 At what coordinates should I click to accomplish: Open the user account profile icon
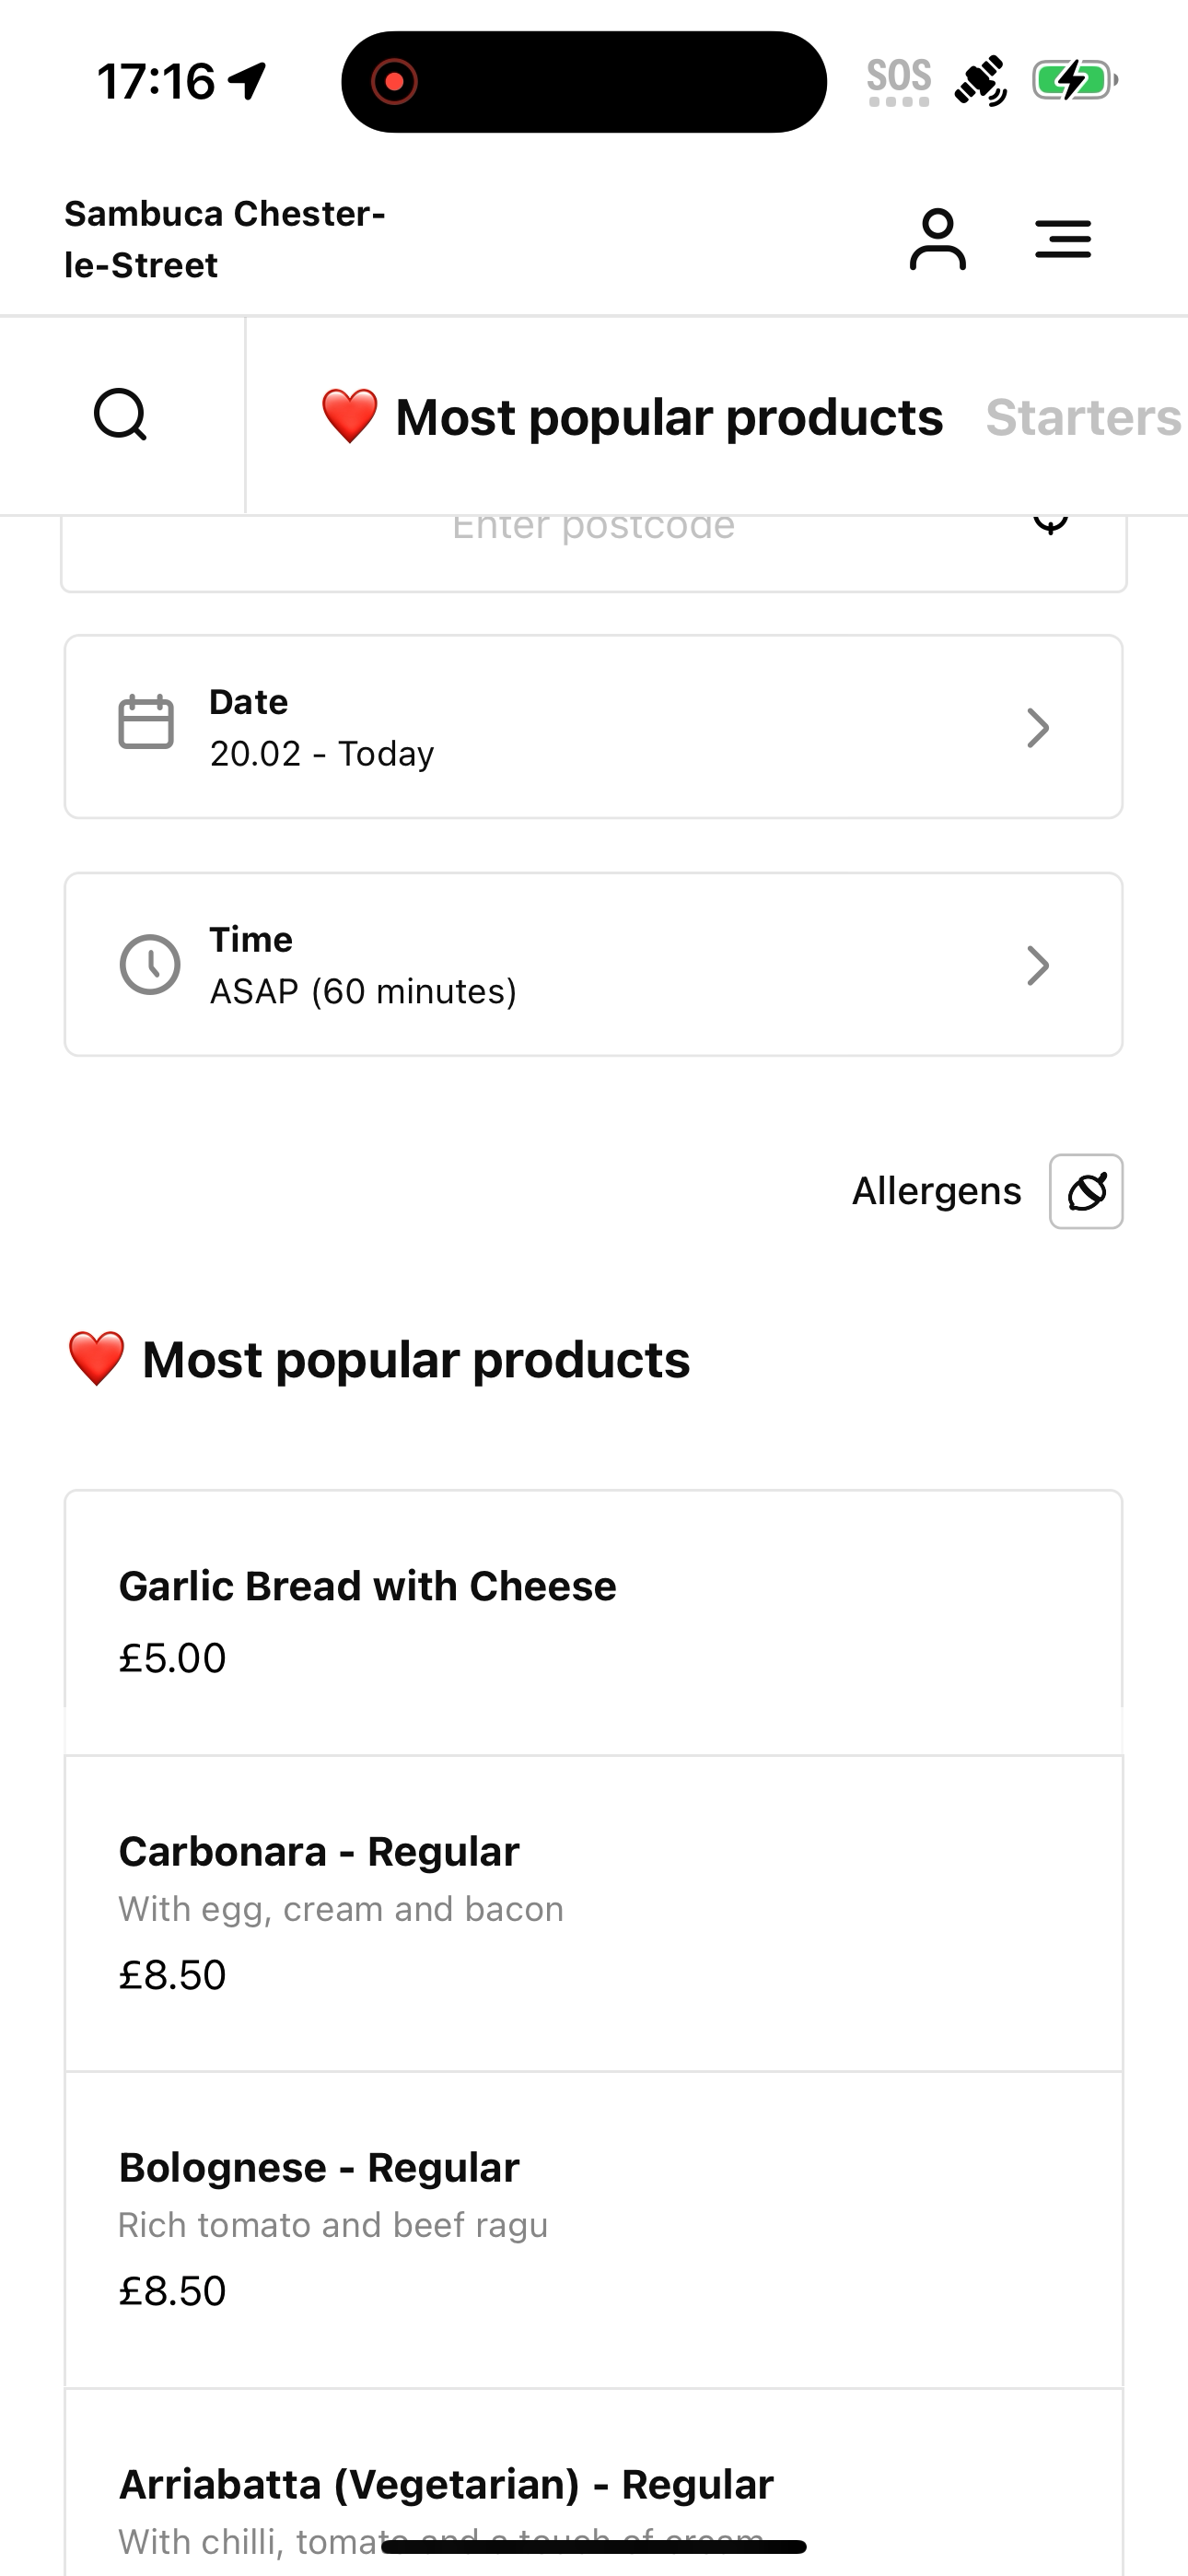[x=937, y=239]
